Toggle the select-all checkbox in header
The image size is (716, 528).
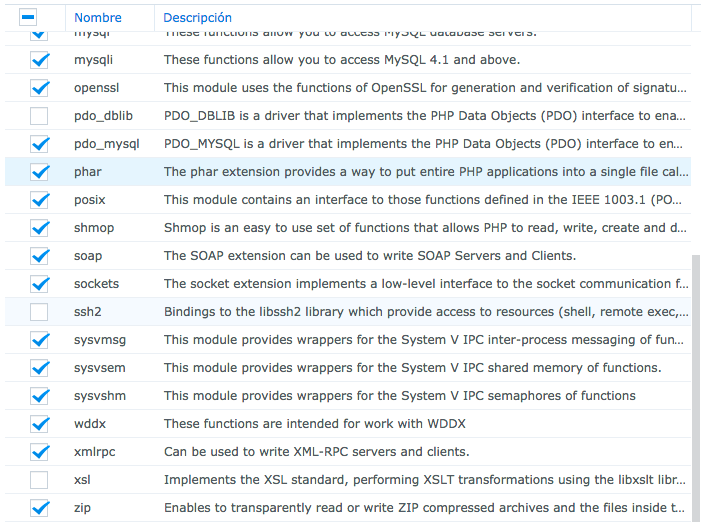point(28,17)
